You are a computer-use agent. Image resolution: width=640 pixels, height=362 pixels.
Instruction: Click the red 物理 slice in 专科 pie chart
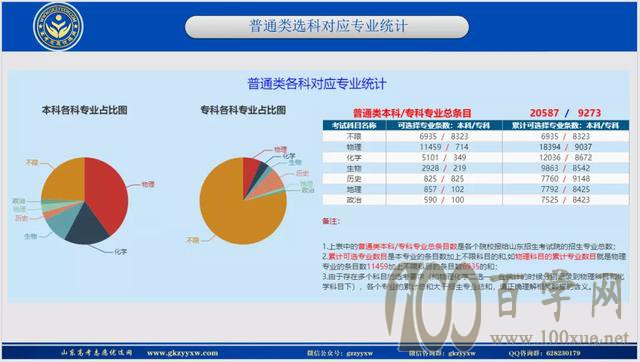250,171
